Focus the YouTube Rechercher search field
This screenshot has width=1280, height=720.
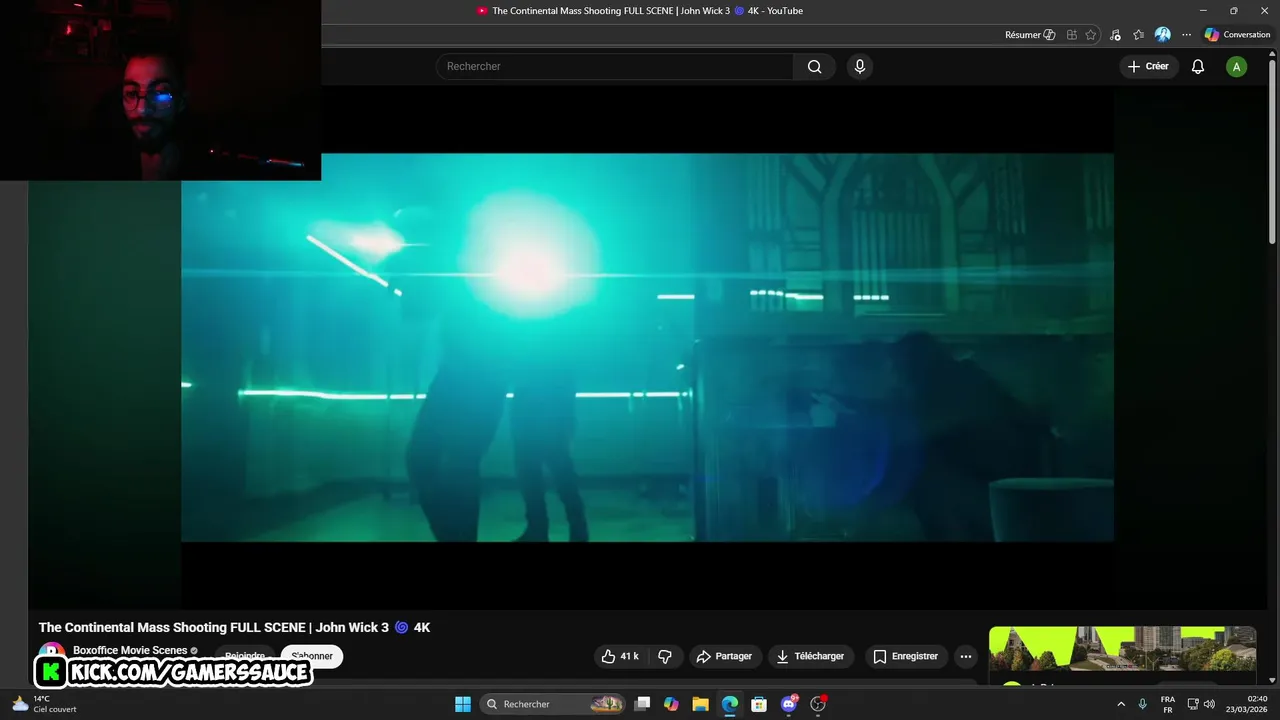coord(615,67)
